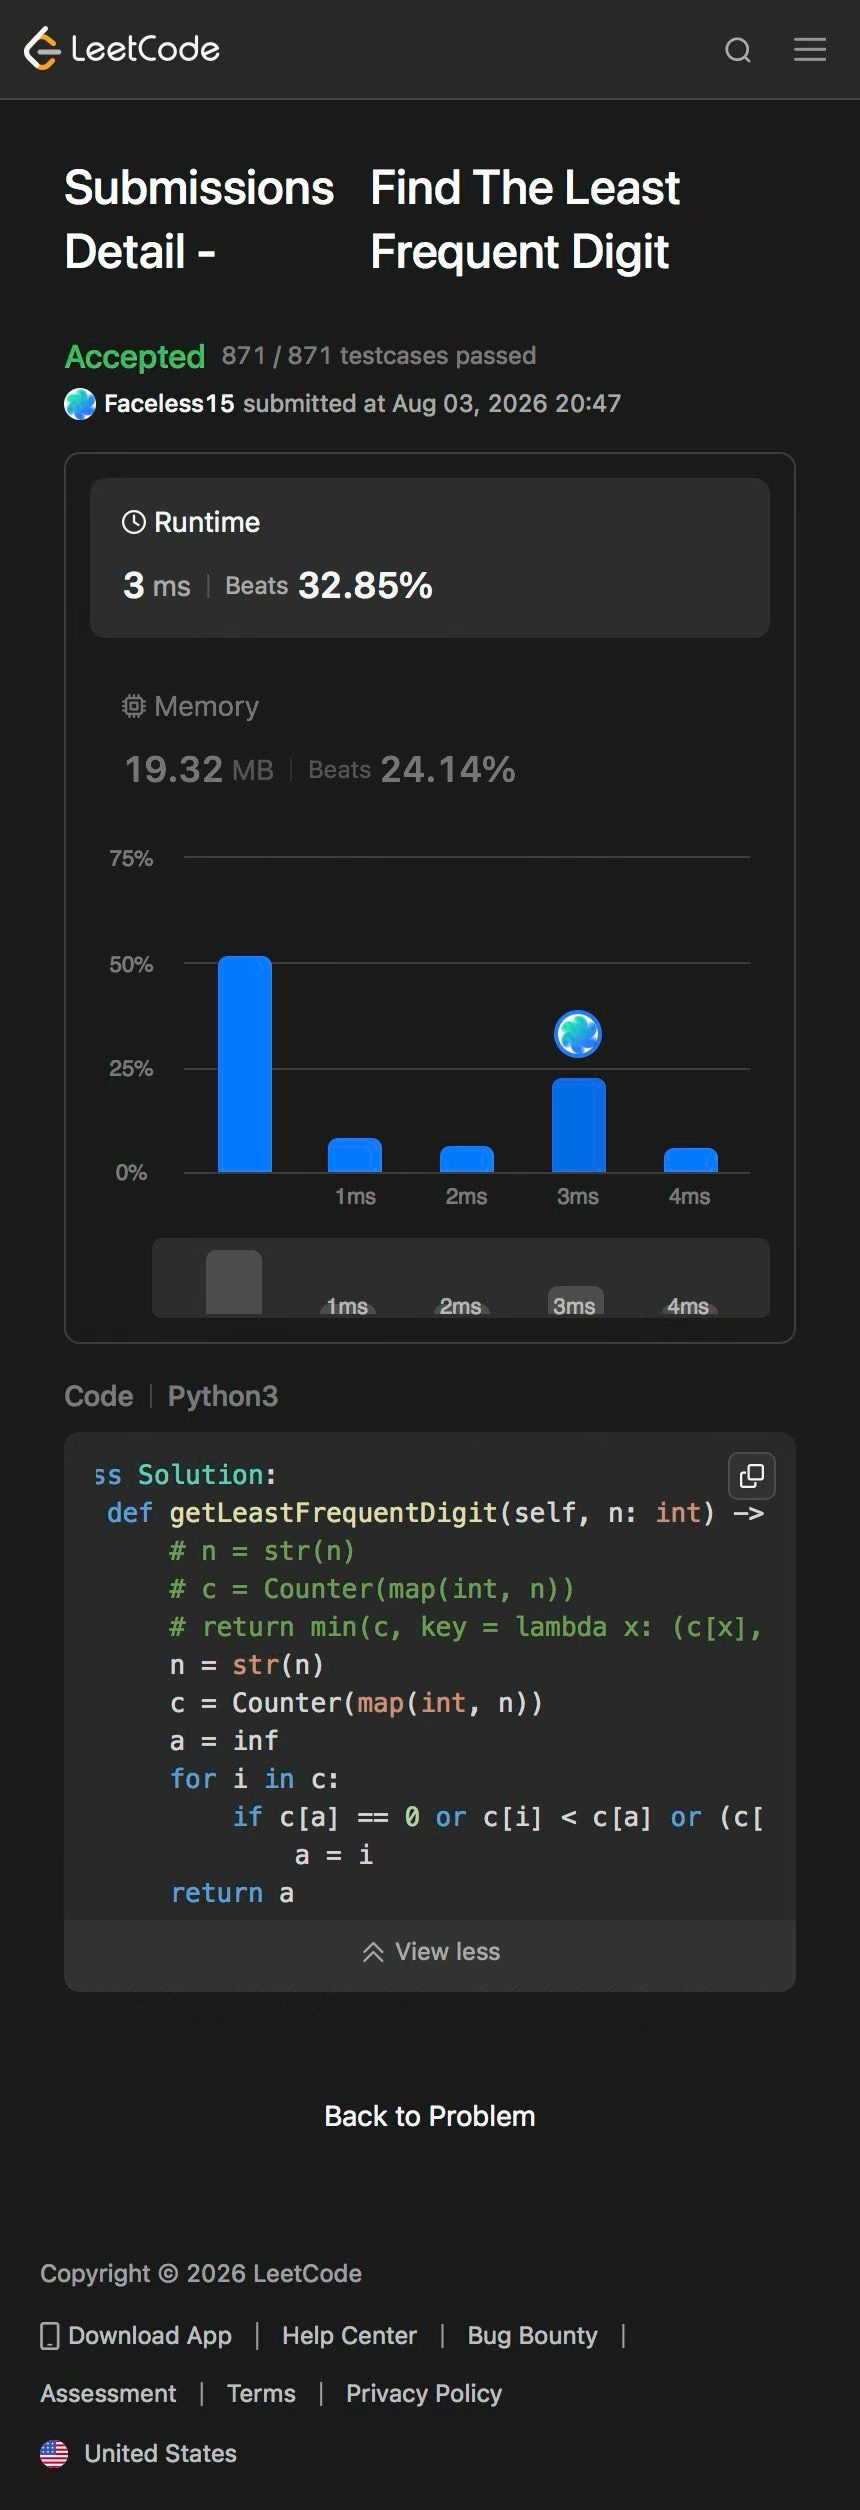Click the '19.32 MB' memory value
The height and width of the screenshot is (2510, 860).
199,769
